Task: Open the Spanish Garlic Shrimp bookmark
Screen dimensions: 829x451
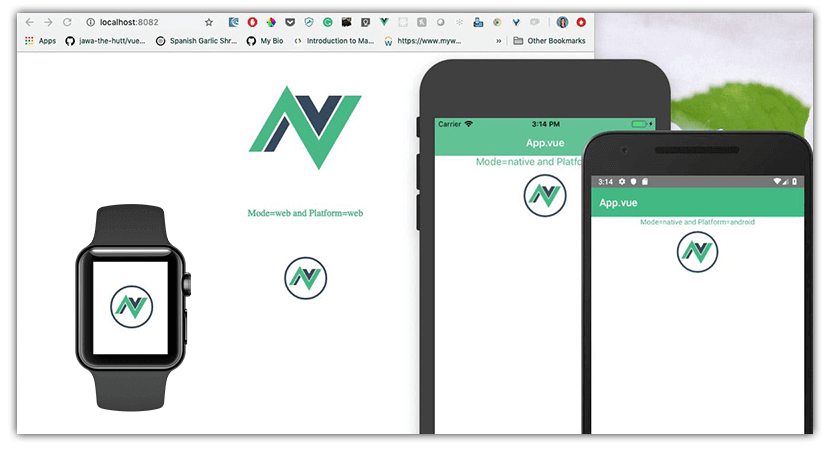Action: [x=197, y=41]
